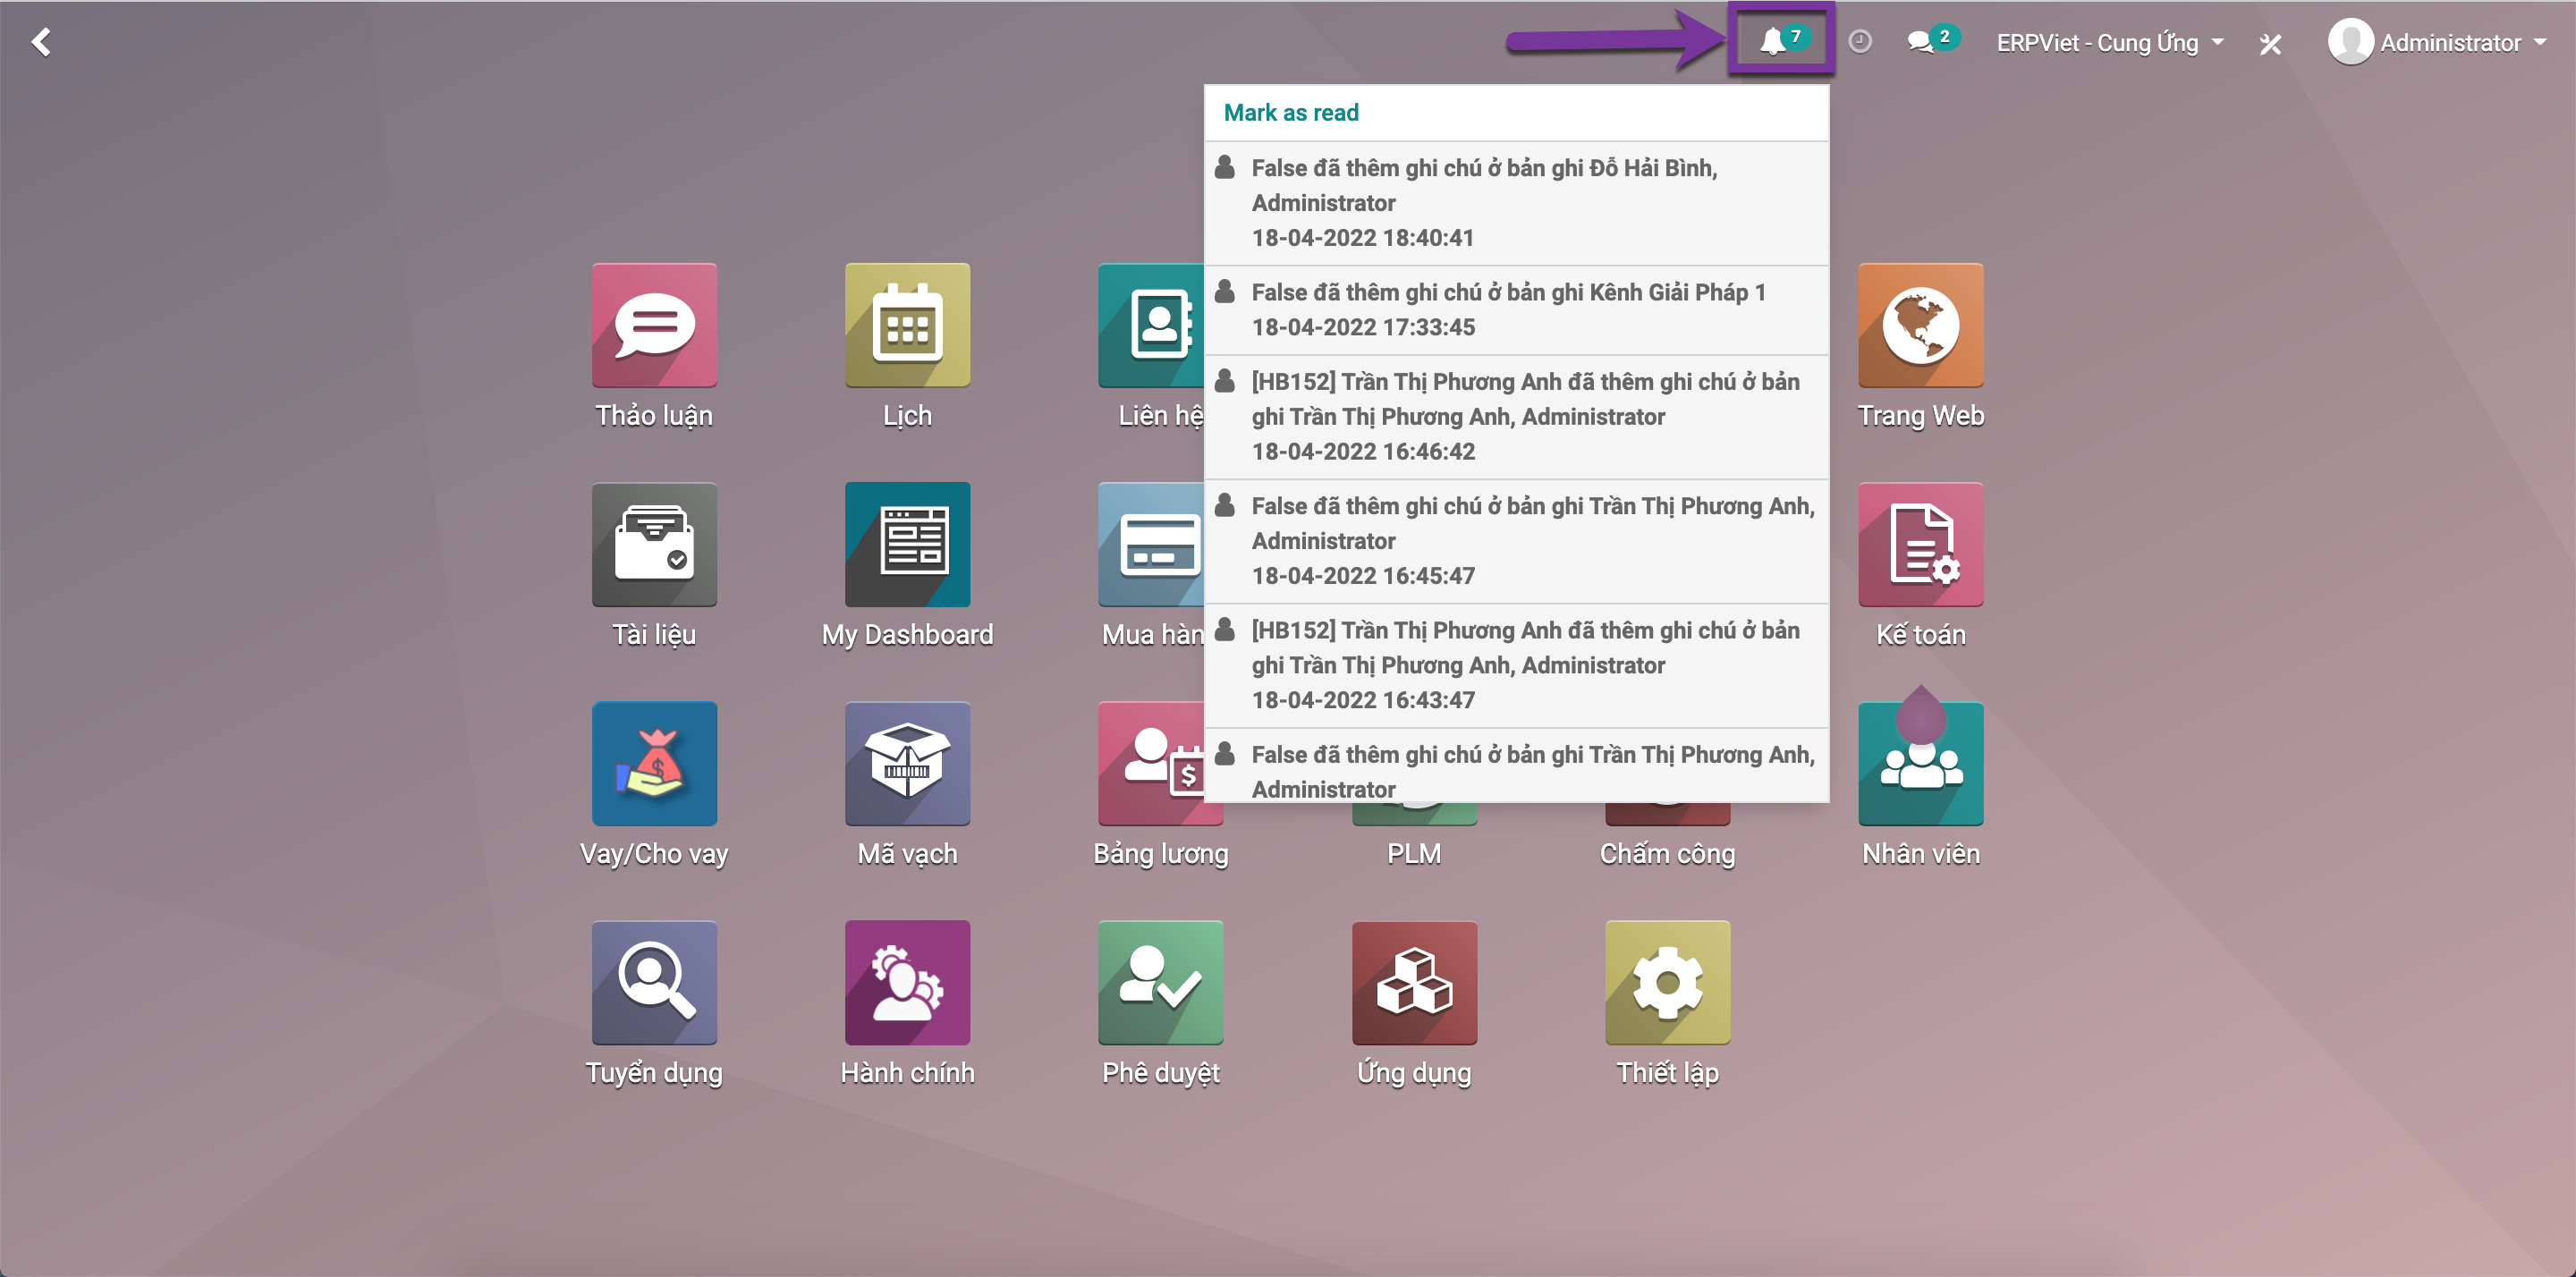Screen dimensions: 2576x1277
Task: Open the Thiết lập settings app
Action: coord(1667,982)
